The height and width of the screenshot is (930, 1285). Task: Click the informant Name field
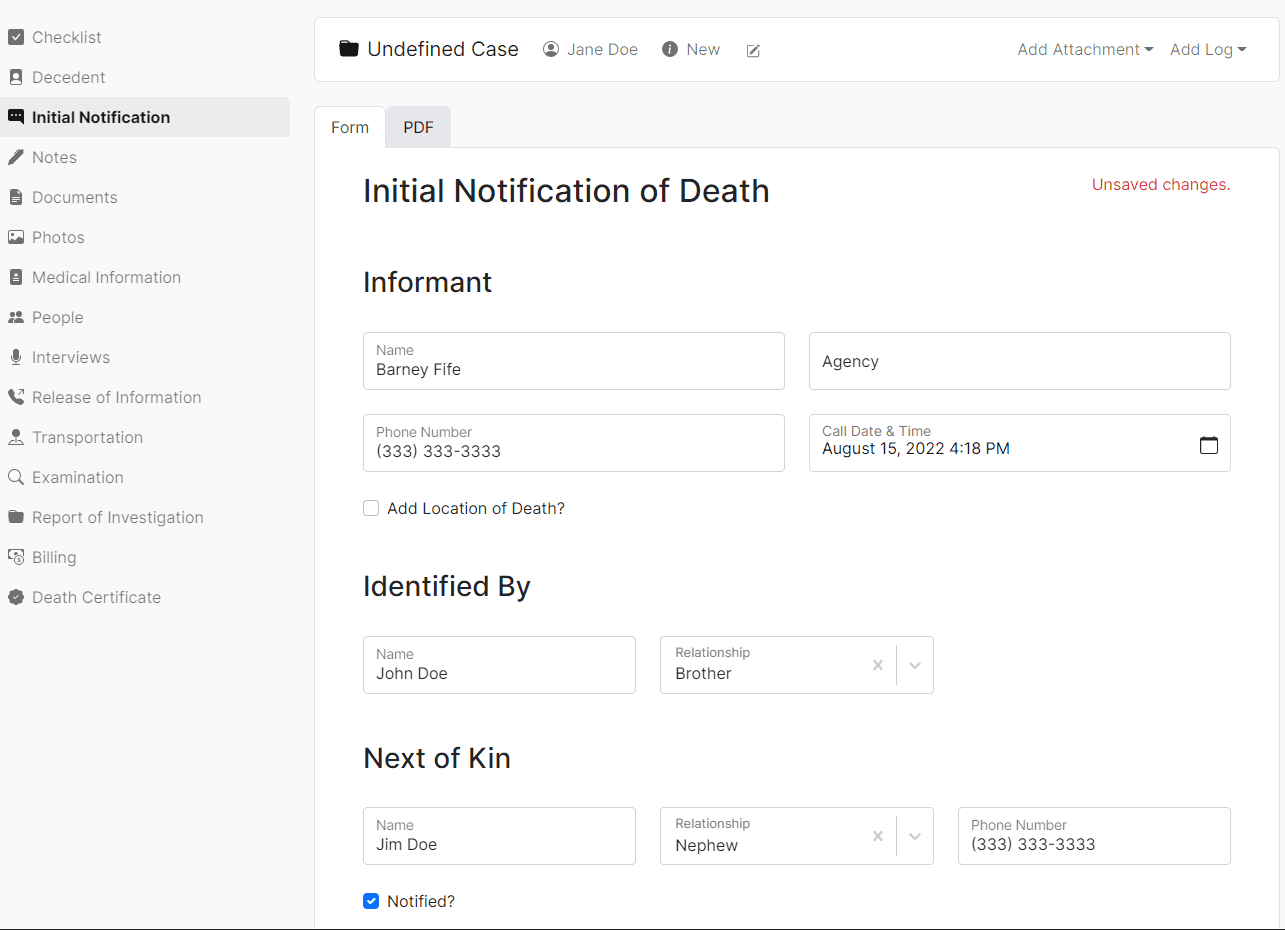573,368
